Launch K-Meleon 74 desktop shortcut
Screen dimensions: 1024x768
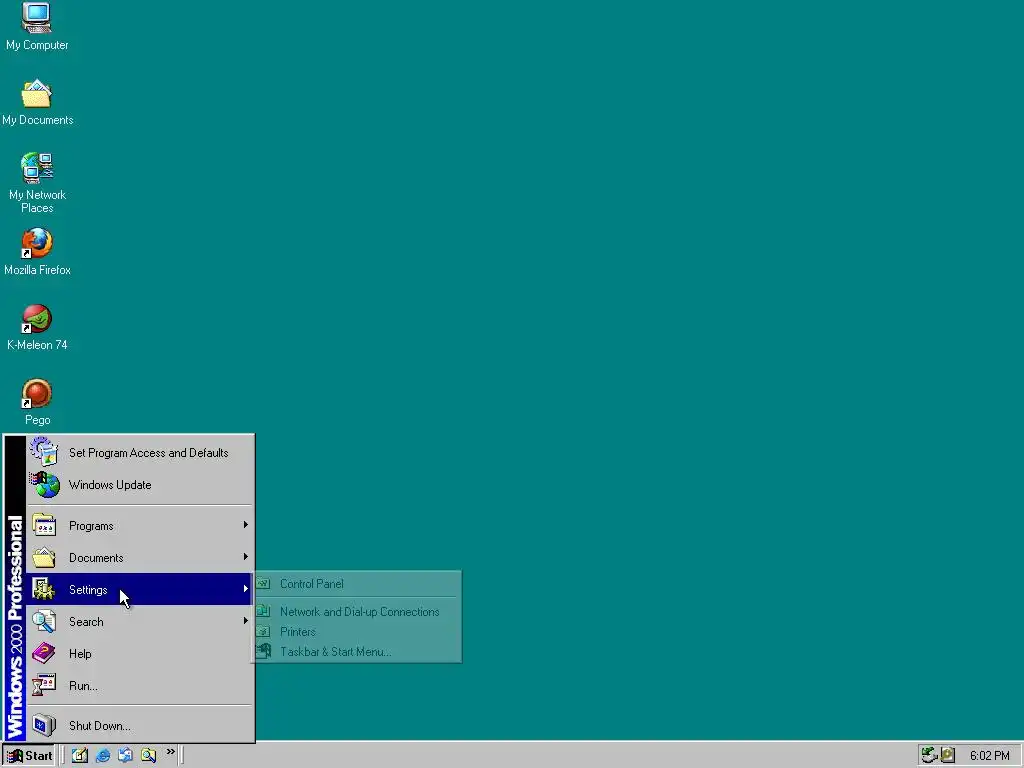tap(37, 327)
